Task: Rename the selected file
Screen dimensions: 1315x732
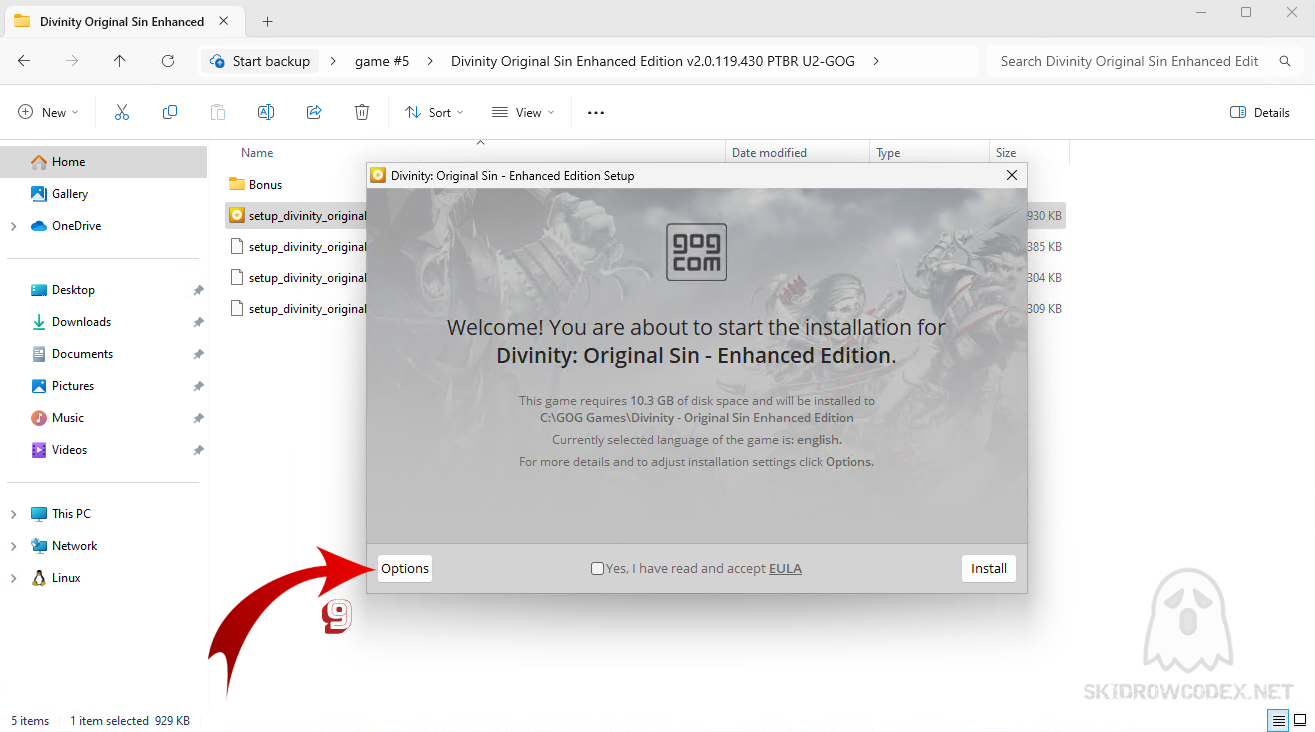Action: pos(266,112)
